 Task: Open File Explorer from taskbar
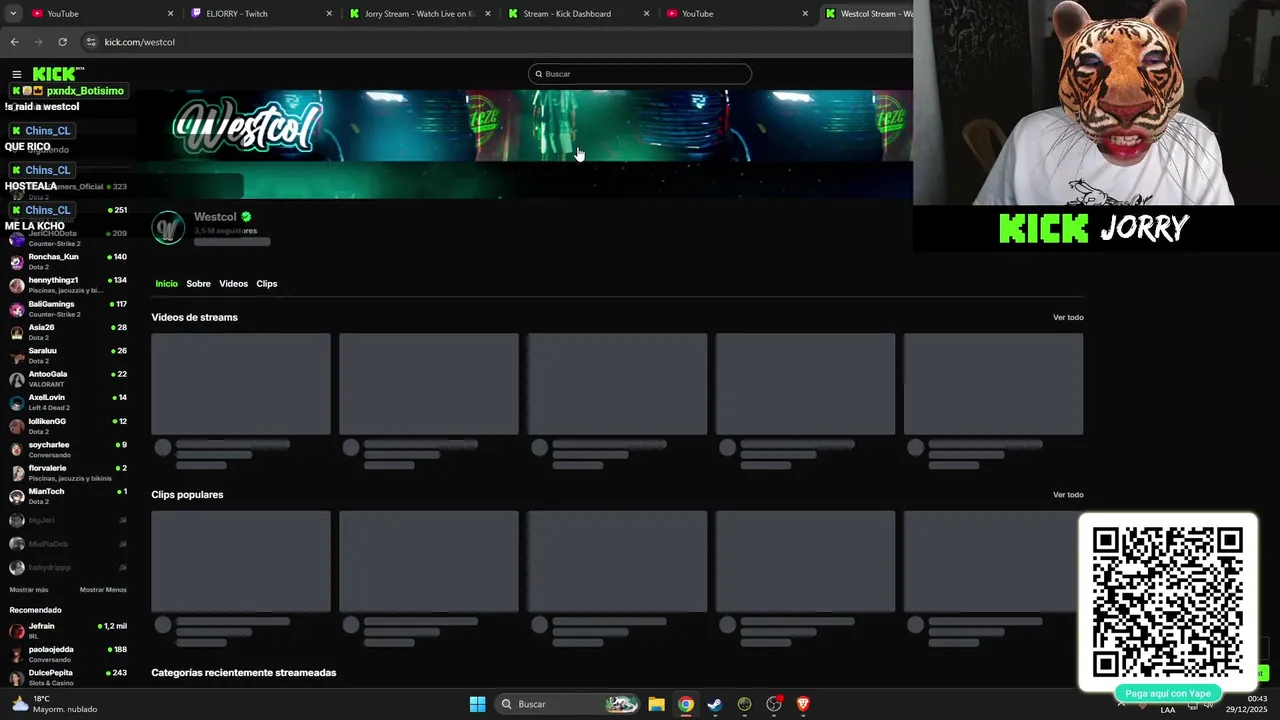coord(656,704)
